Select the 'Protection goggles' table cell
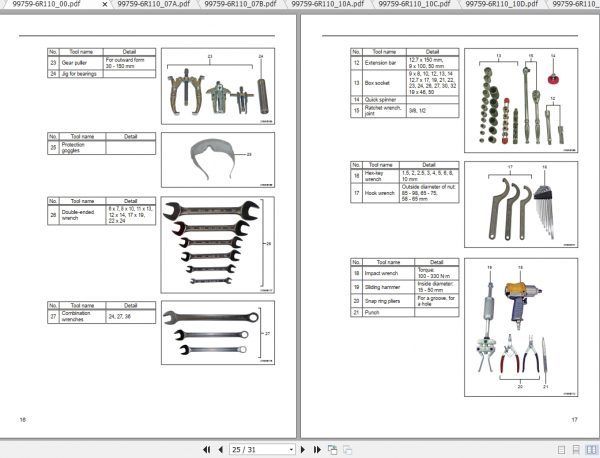This screenshot has width=600, height=458. [82, 148]
